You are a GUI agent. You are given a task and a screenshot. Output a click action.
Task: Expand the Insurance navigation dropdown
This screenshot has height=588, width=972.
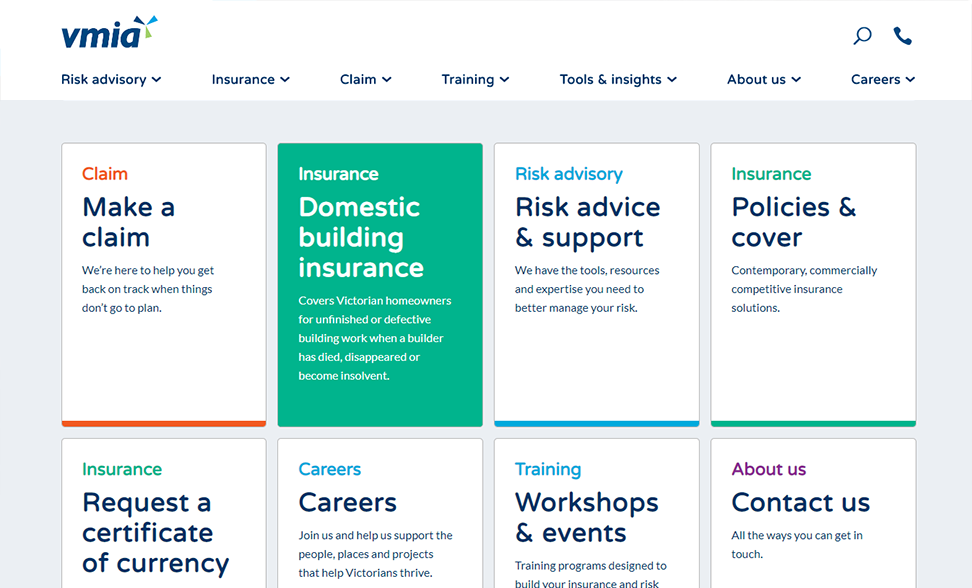[x=250, y=79]
